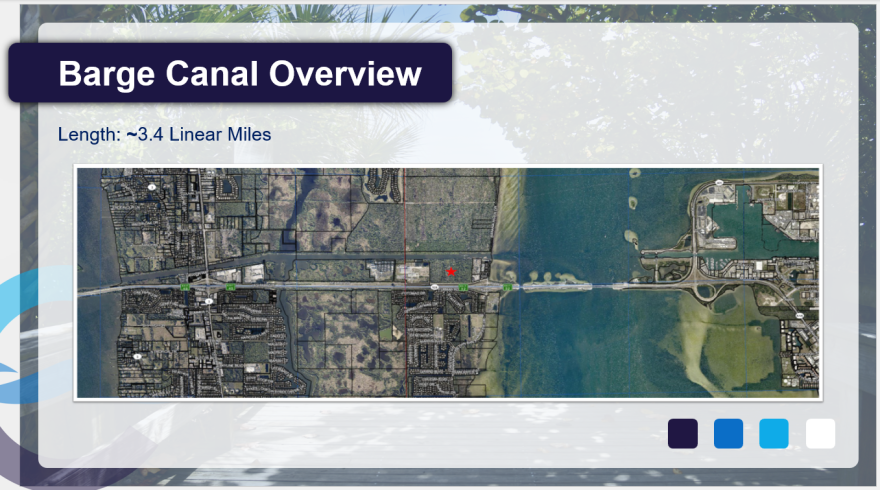
Task: Pick the light cyan color swatch
Action: pos(774,433)
